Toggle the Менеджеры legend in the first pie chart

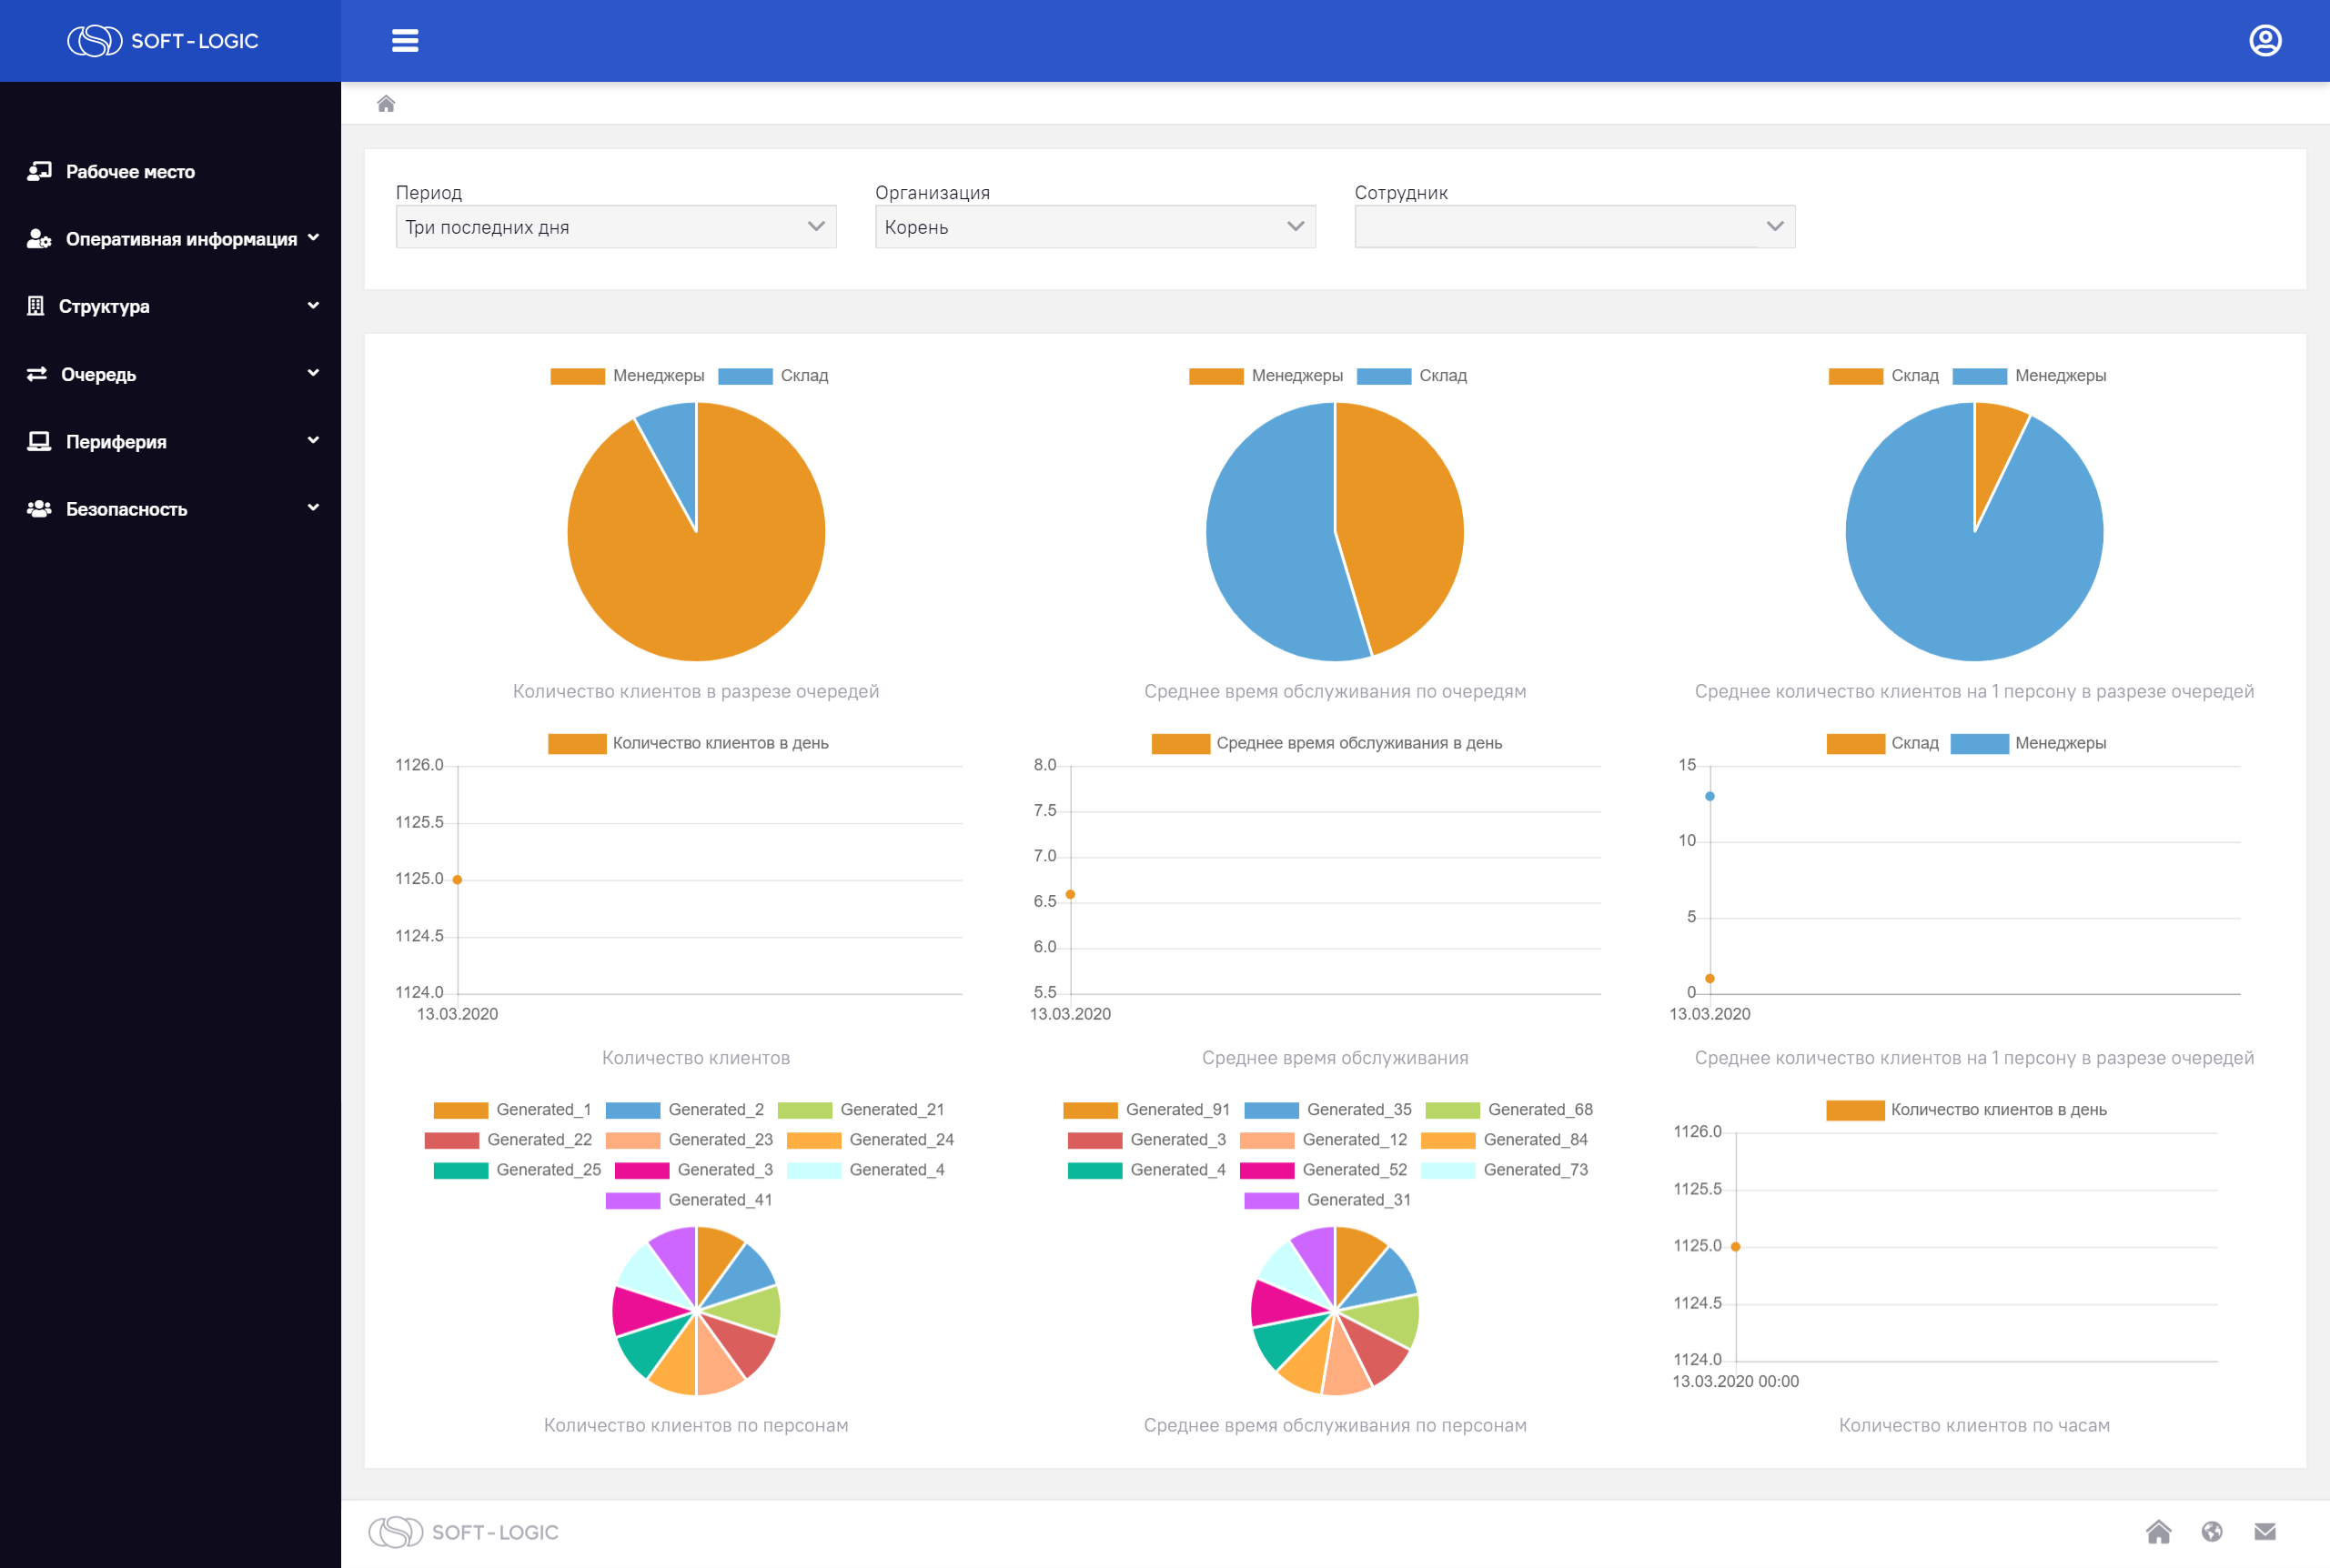pyautogui.click(x=627, y=376)
